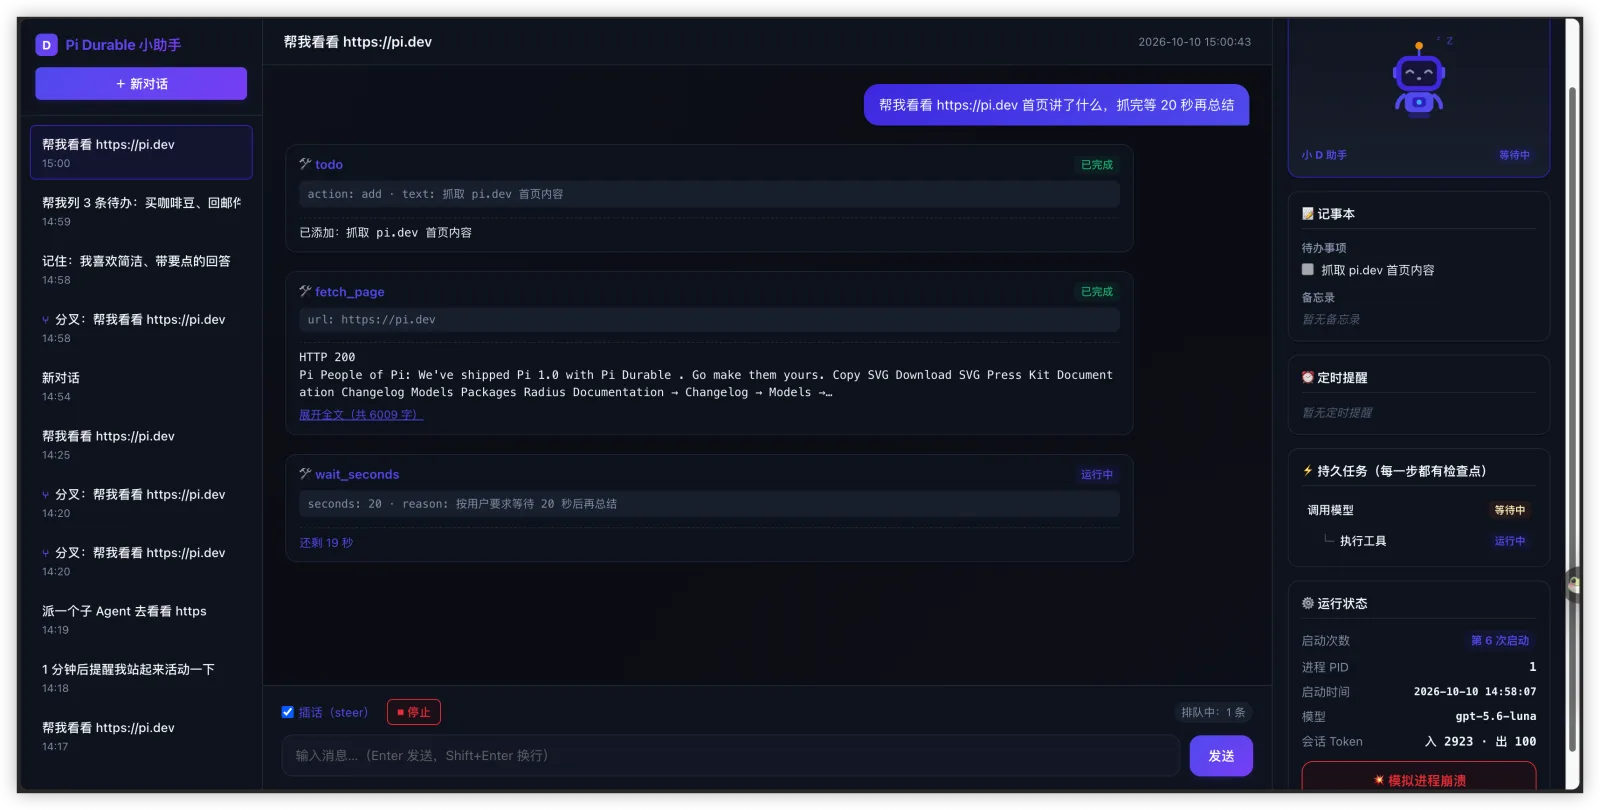Screen dimensions: 1600x810
Task: Click the fork icon on the 14:58 分叉 conversation
Action: (46, 320)
